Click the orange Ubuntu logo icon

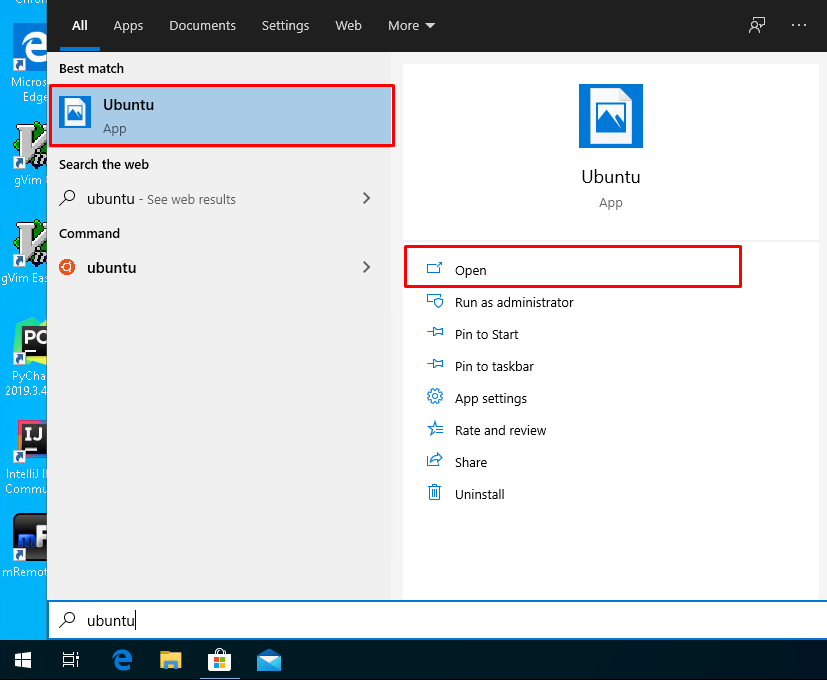pyautogui.click(x=67, y=267)
